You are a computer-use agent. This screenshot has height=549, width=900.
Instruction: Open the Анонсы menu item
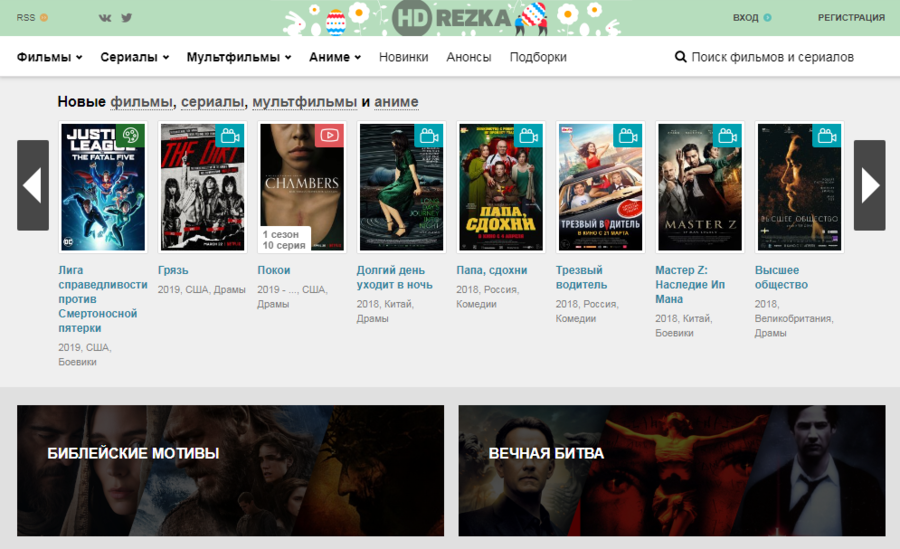click(469, 57)
